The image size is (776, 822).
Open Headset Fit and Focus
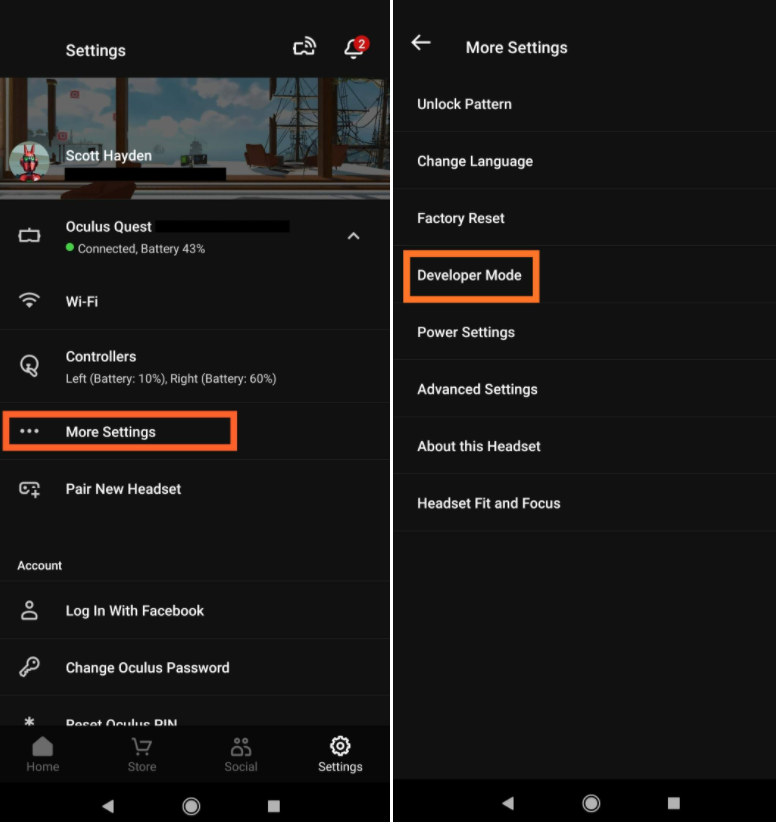pyautogui.click(x=488, y=503)
